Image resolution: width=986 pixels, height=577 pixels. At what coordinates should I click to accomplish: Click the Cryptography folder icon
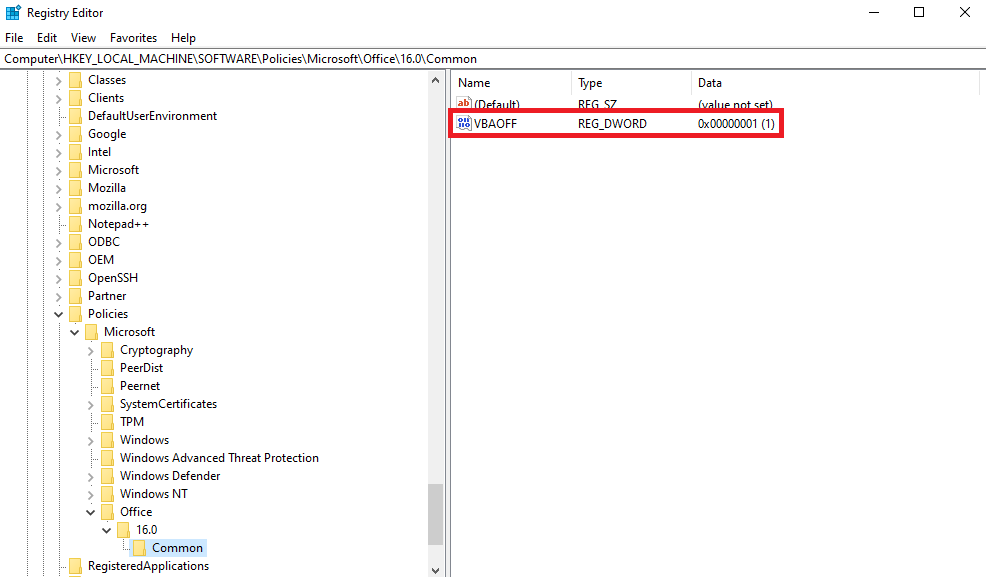[x=108, y=350]
